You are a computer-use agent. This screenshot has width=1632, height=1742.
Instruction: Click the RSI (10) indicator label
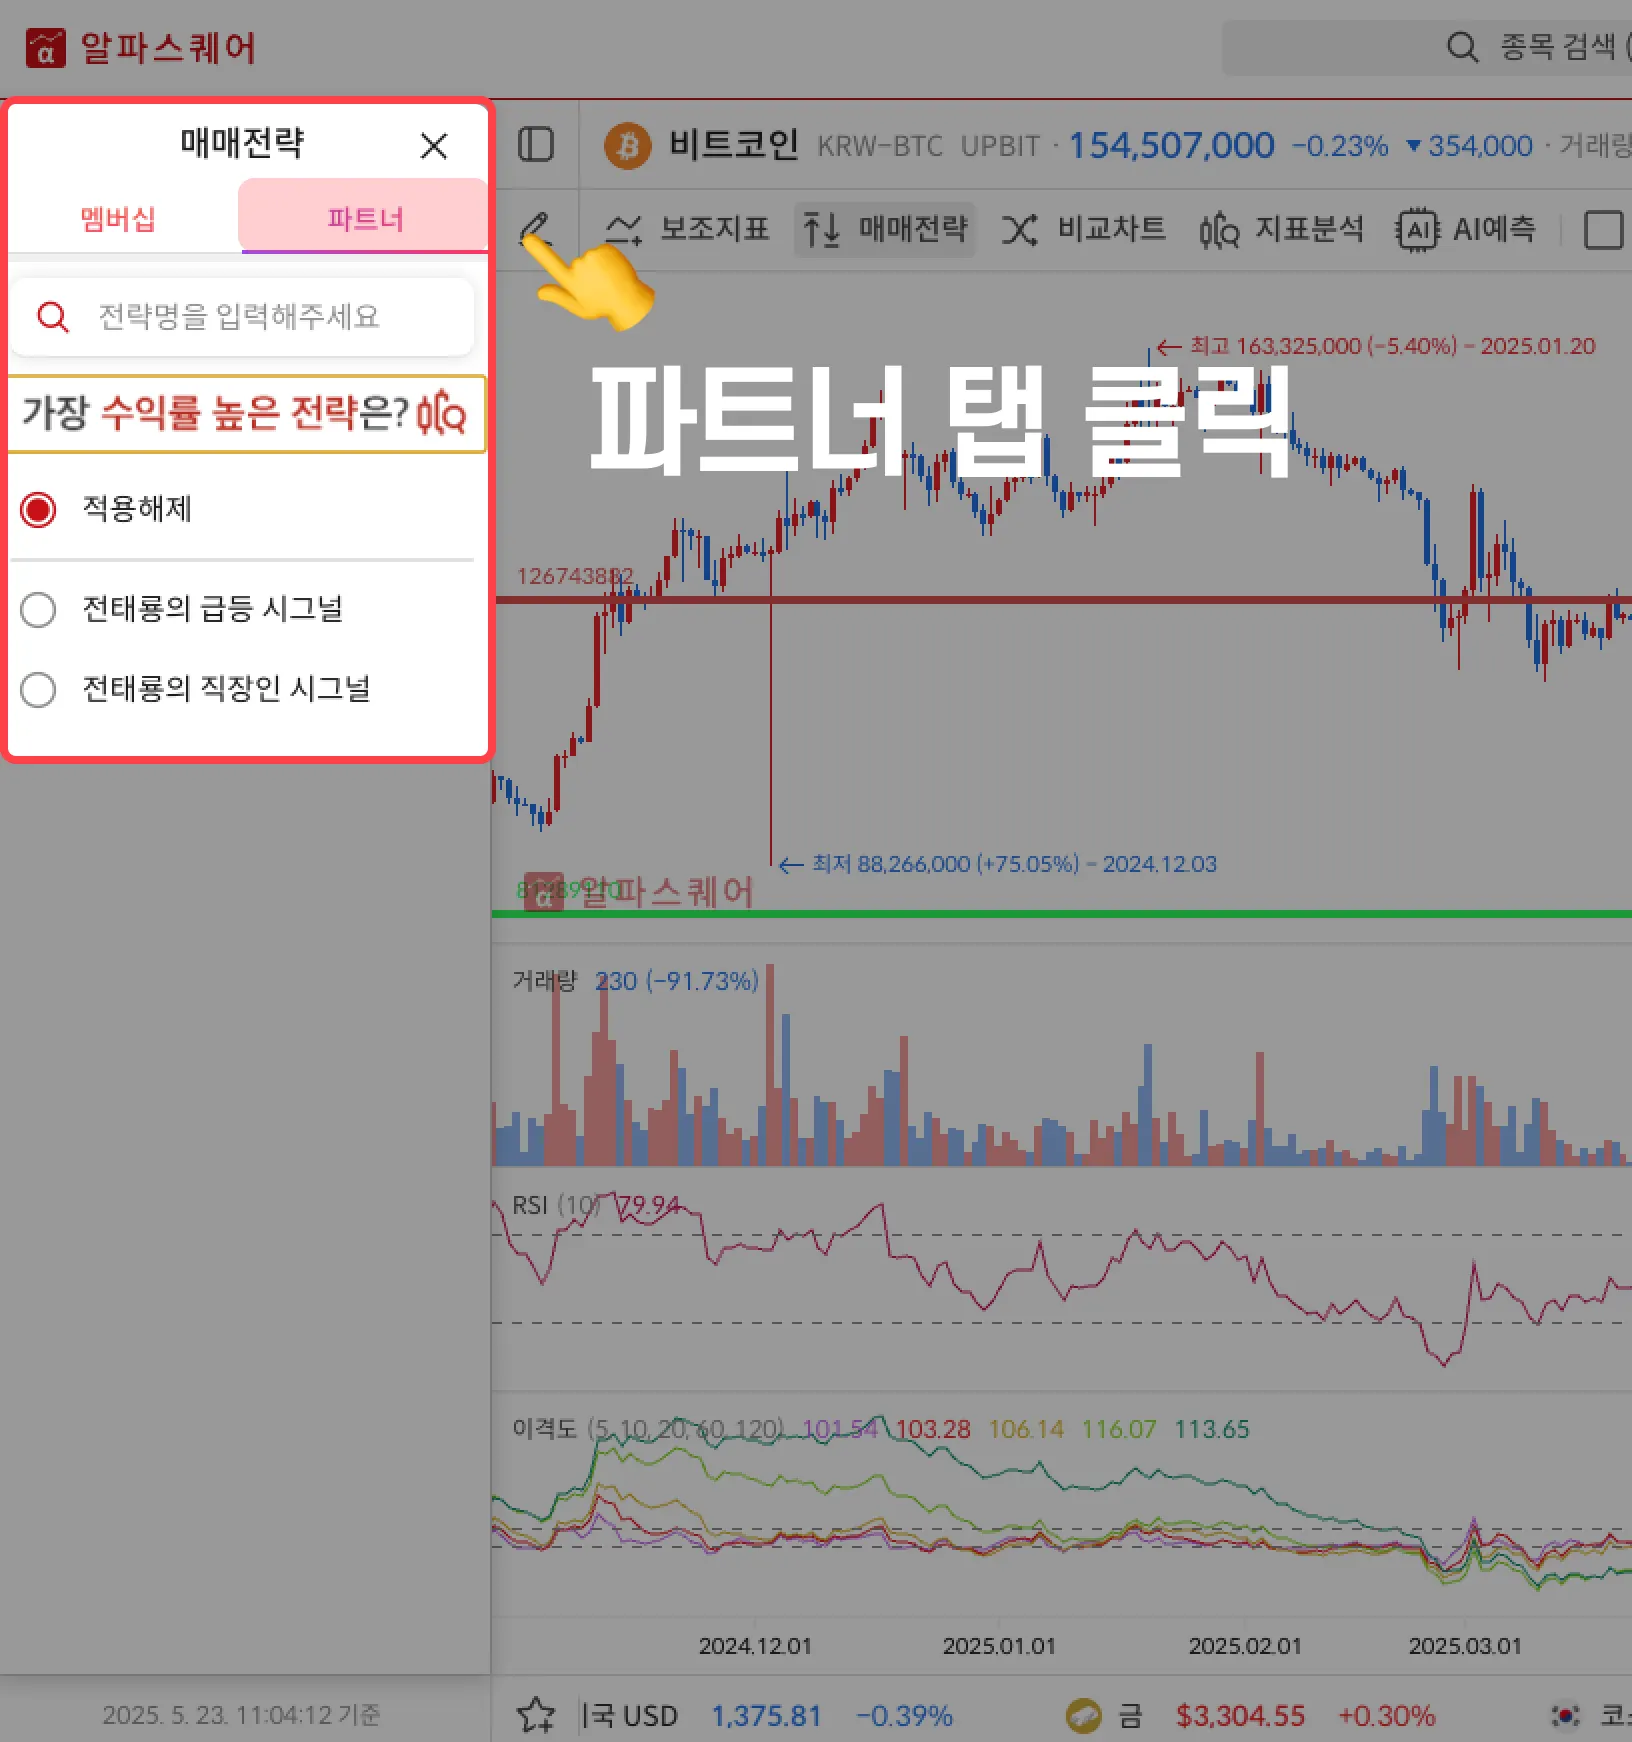click(x=556, y=1205)
